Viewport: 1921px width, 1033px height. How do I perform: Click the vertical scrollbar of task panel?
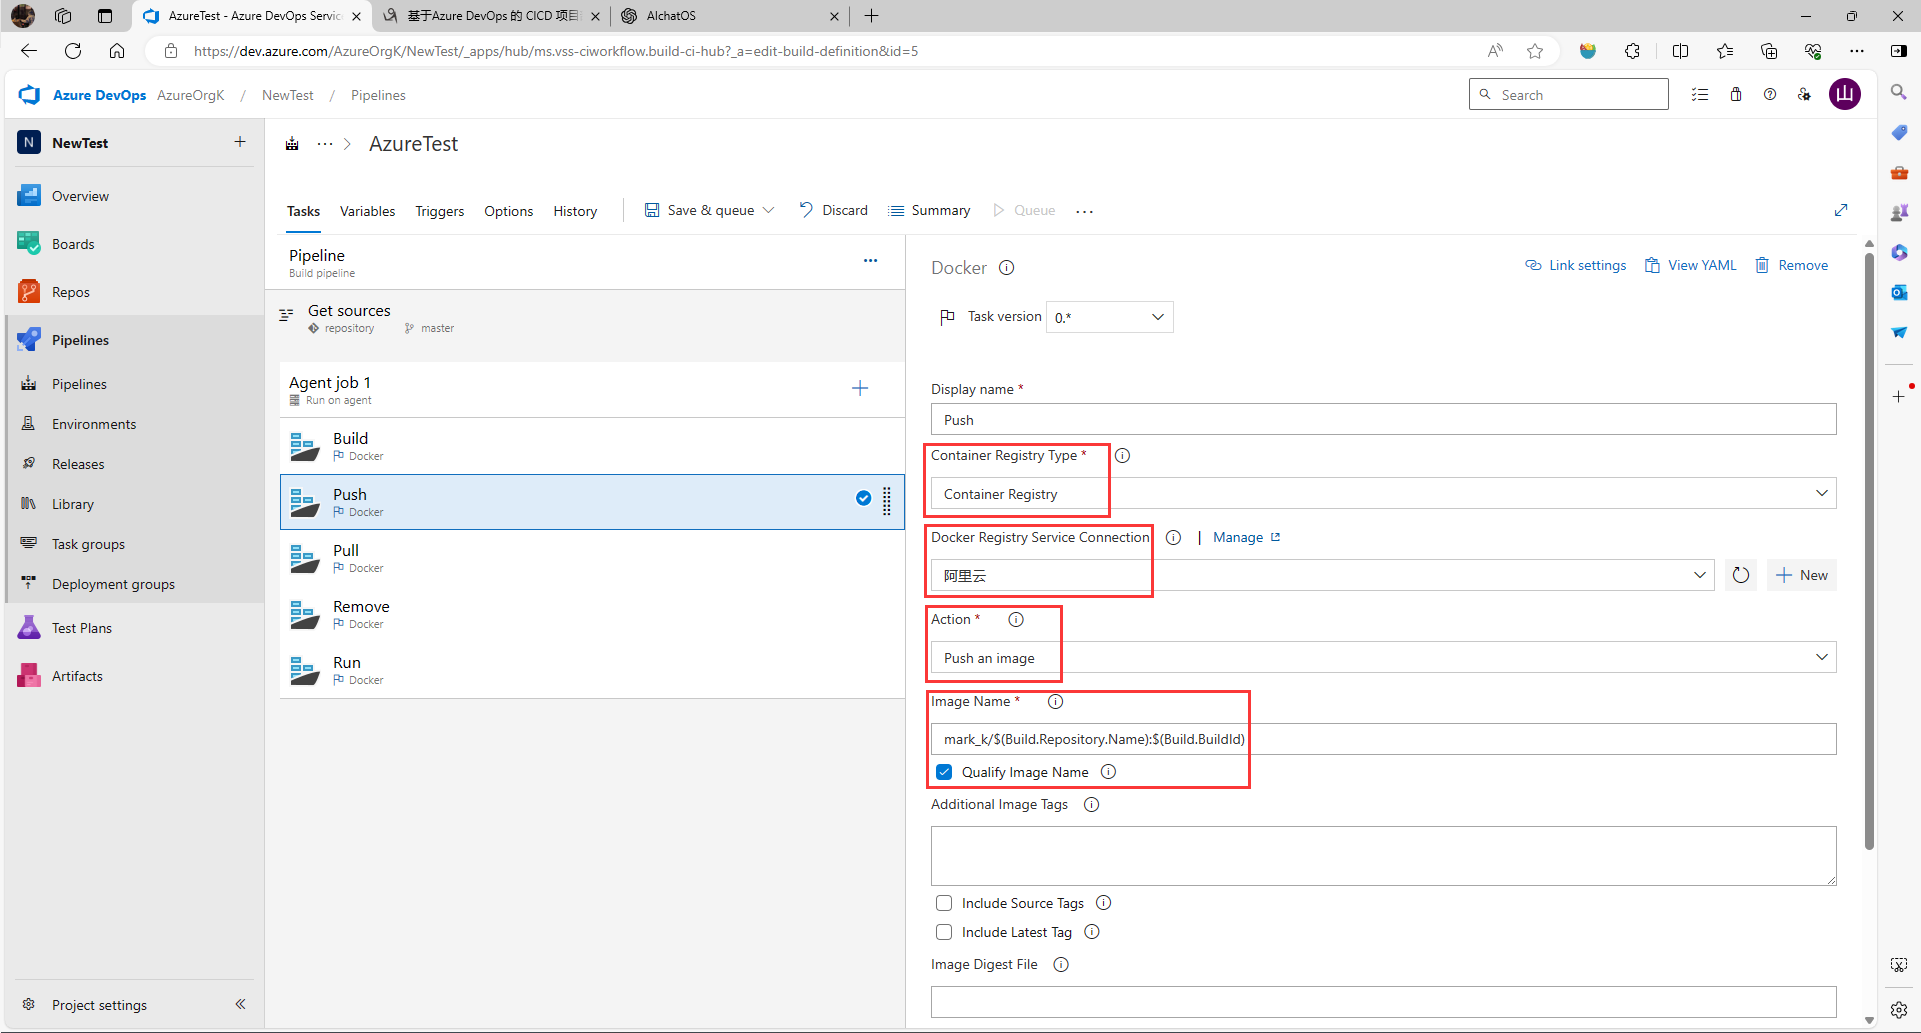tap(1869, 550)
